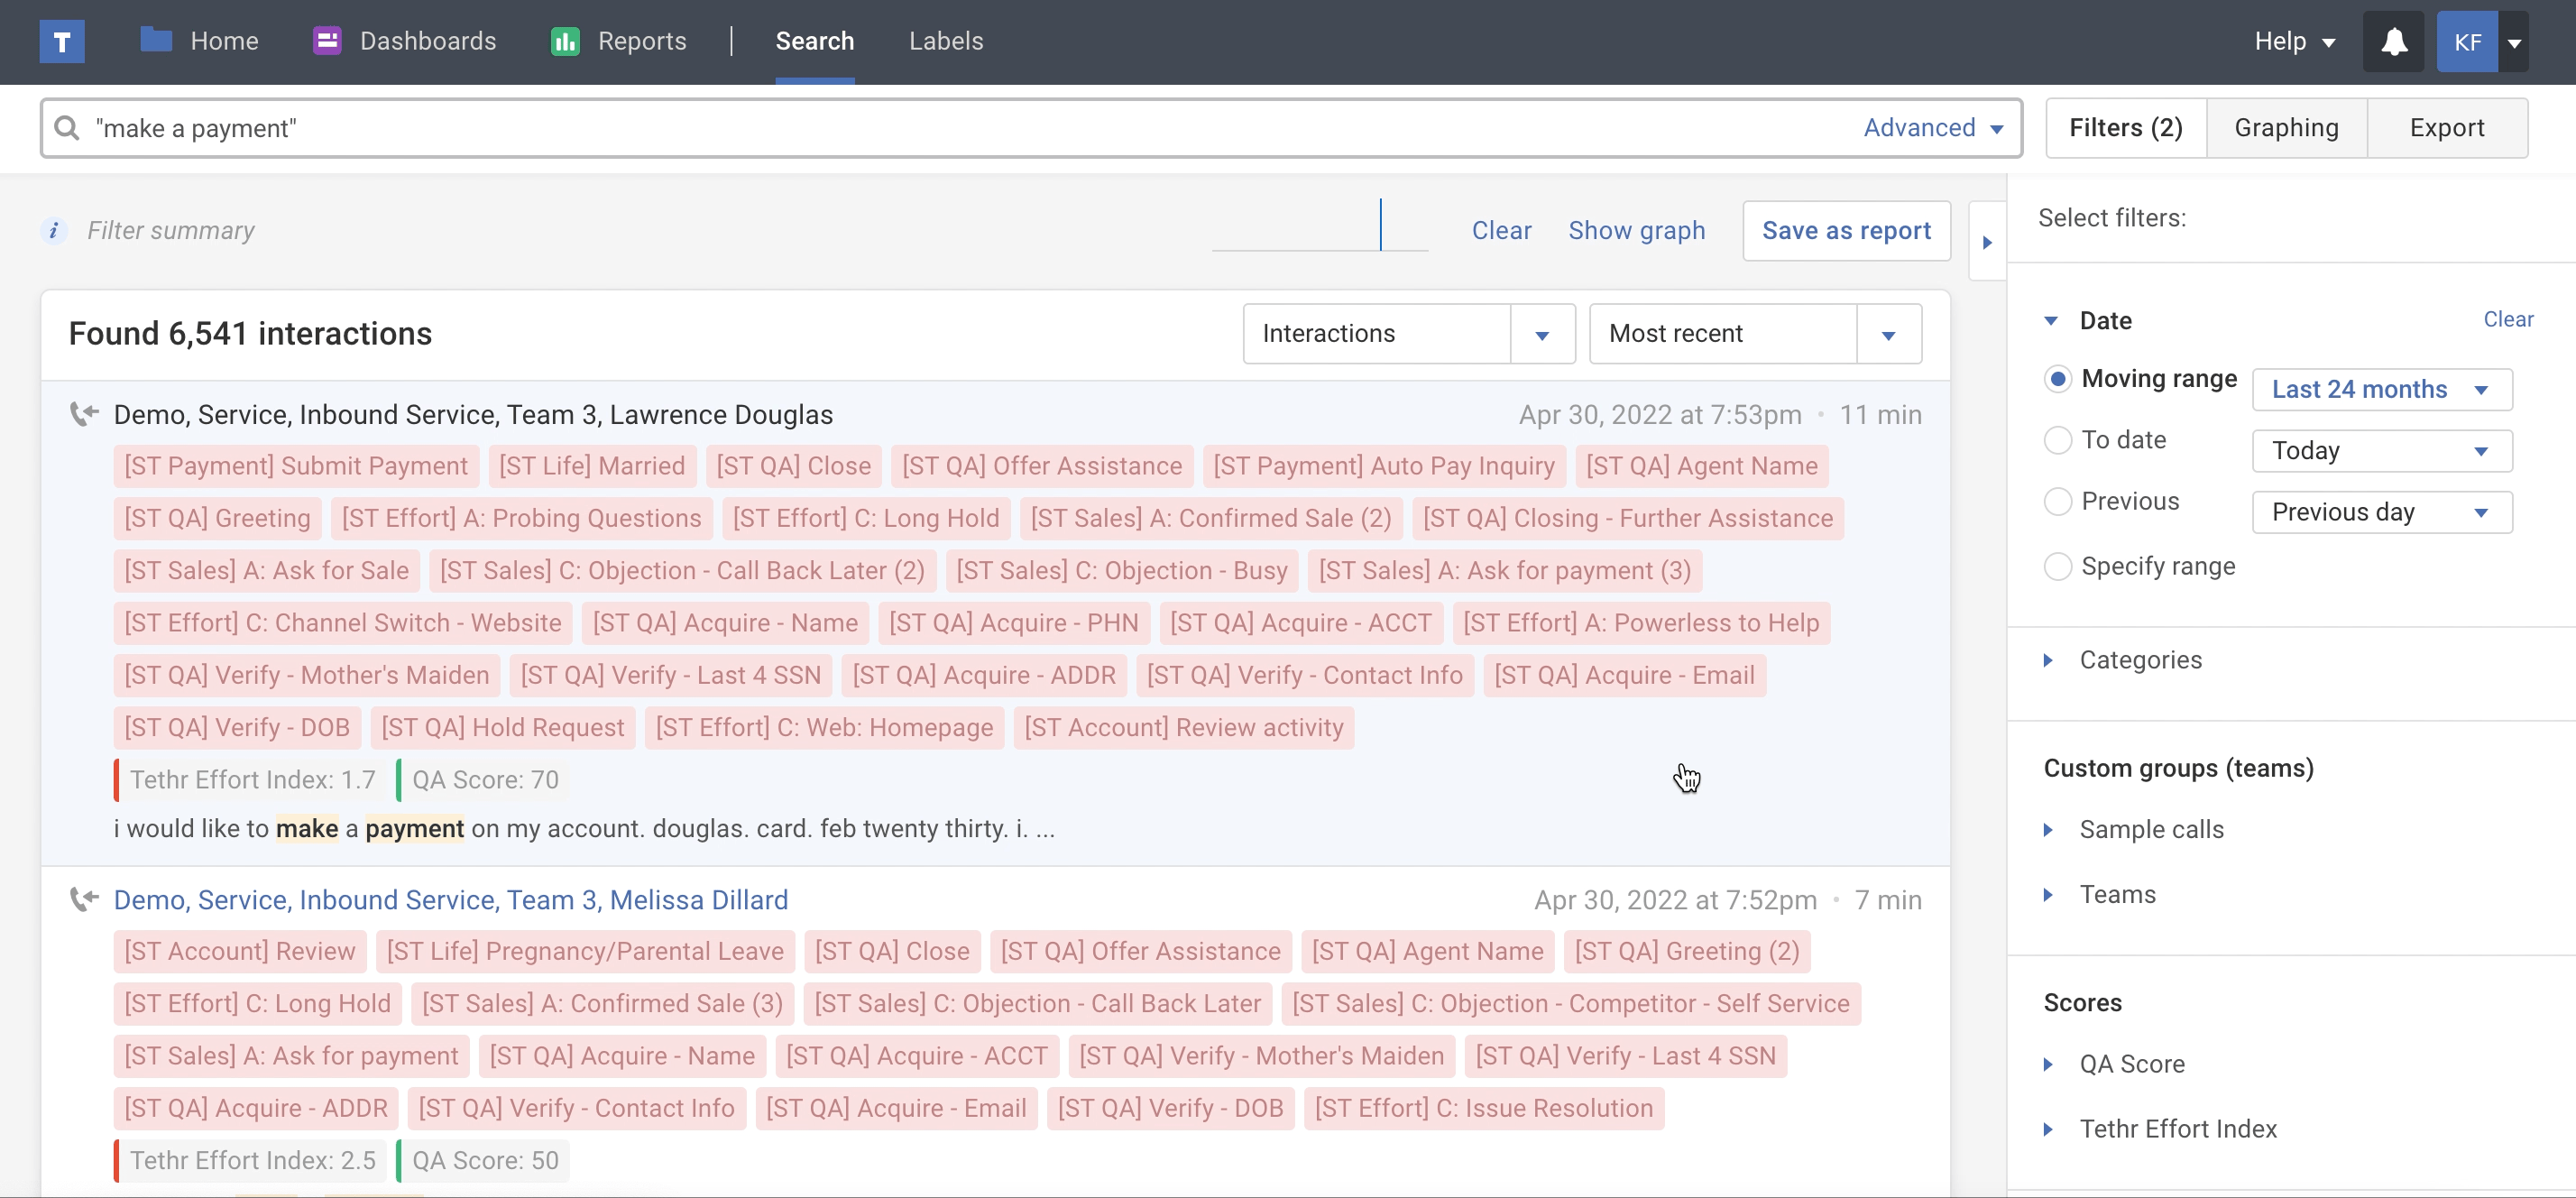This screenshot has width=2576, height=1198.
Task: Select the Specify range radio button
Action: (x=2057, y=566)
